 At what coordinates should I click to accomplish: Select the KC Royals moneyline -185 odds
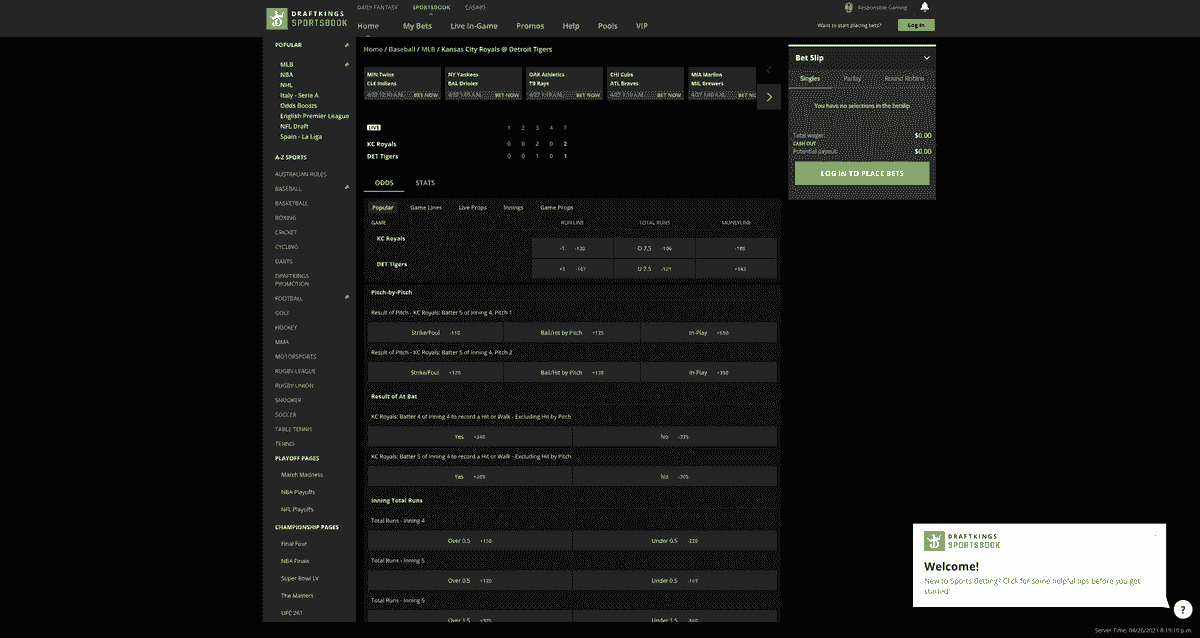click(x=736, y=247)
